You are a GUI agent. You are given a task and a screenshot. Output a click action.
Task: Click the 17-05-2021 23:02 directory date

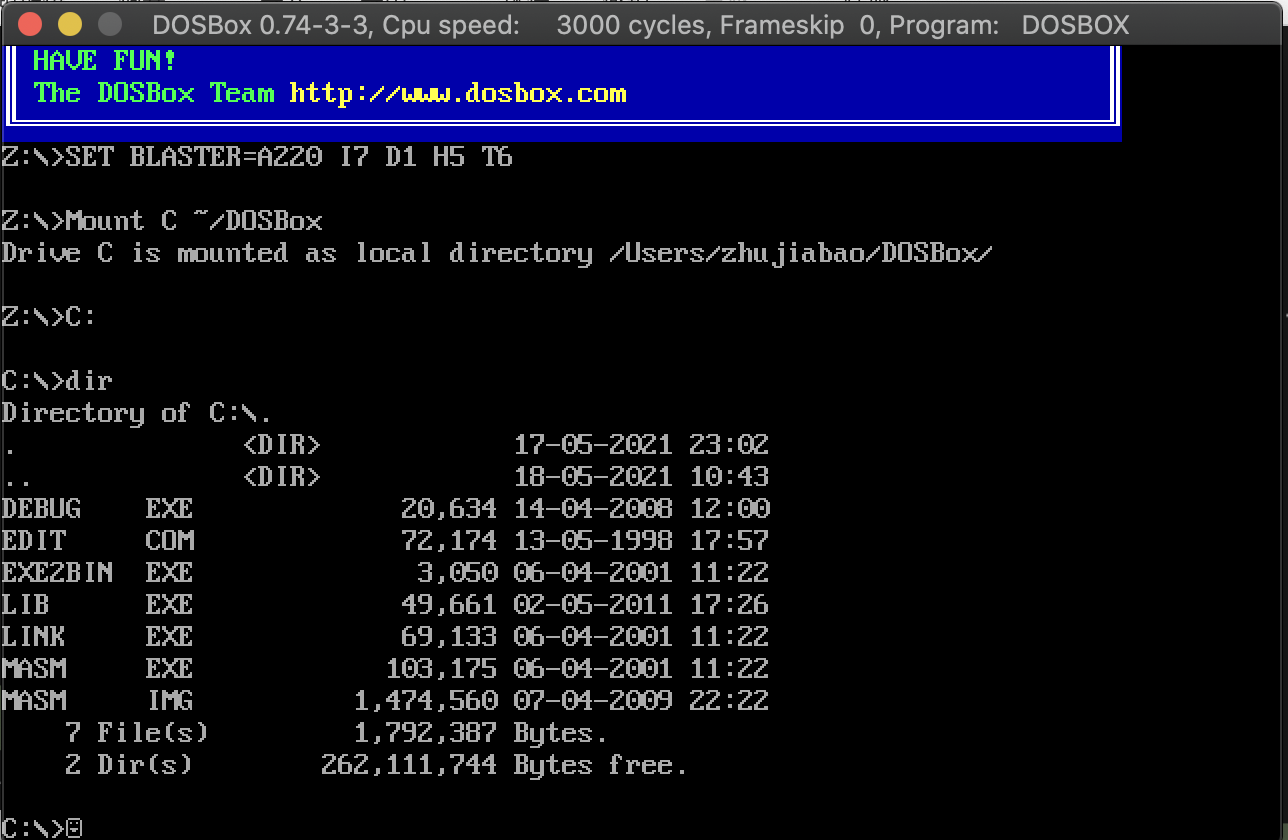pyautogui.click(x=641, y=445)
